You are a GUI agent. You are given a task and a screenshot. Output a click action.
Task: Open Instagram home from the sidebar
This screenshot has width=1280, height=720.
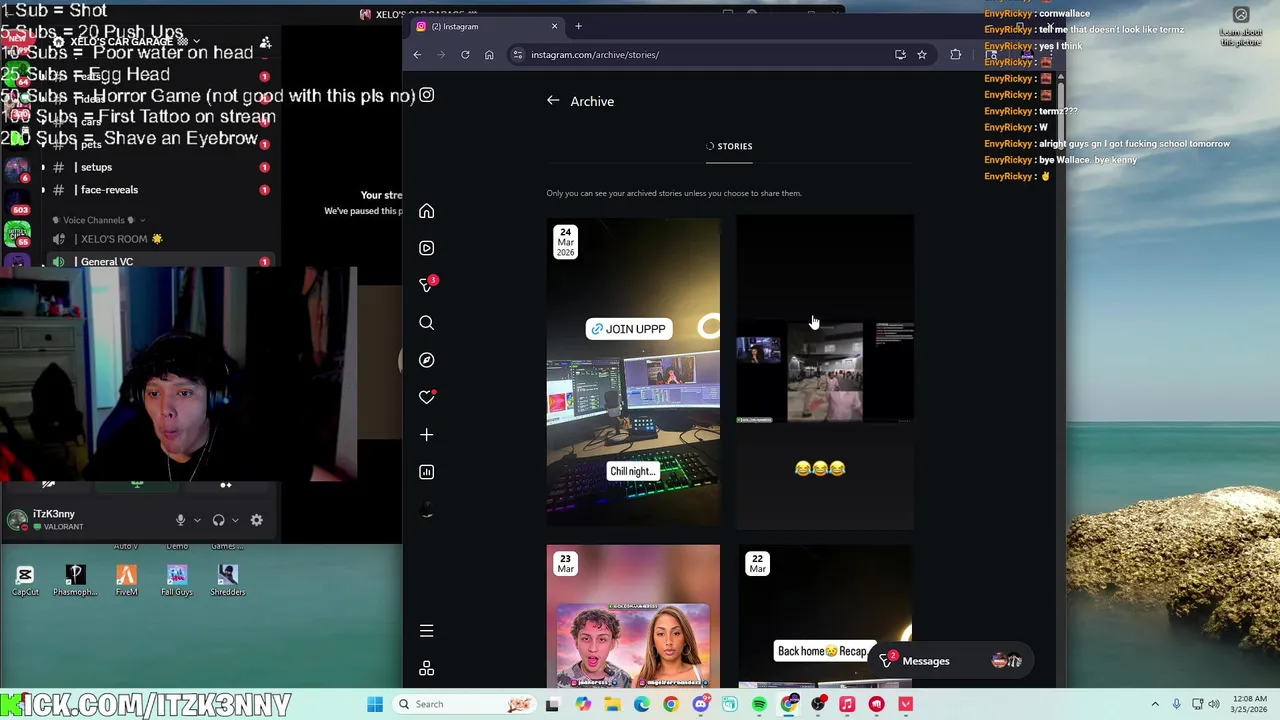[x=426, y=211]
